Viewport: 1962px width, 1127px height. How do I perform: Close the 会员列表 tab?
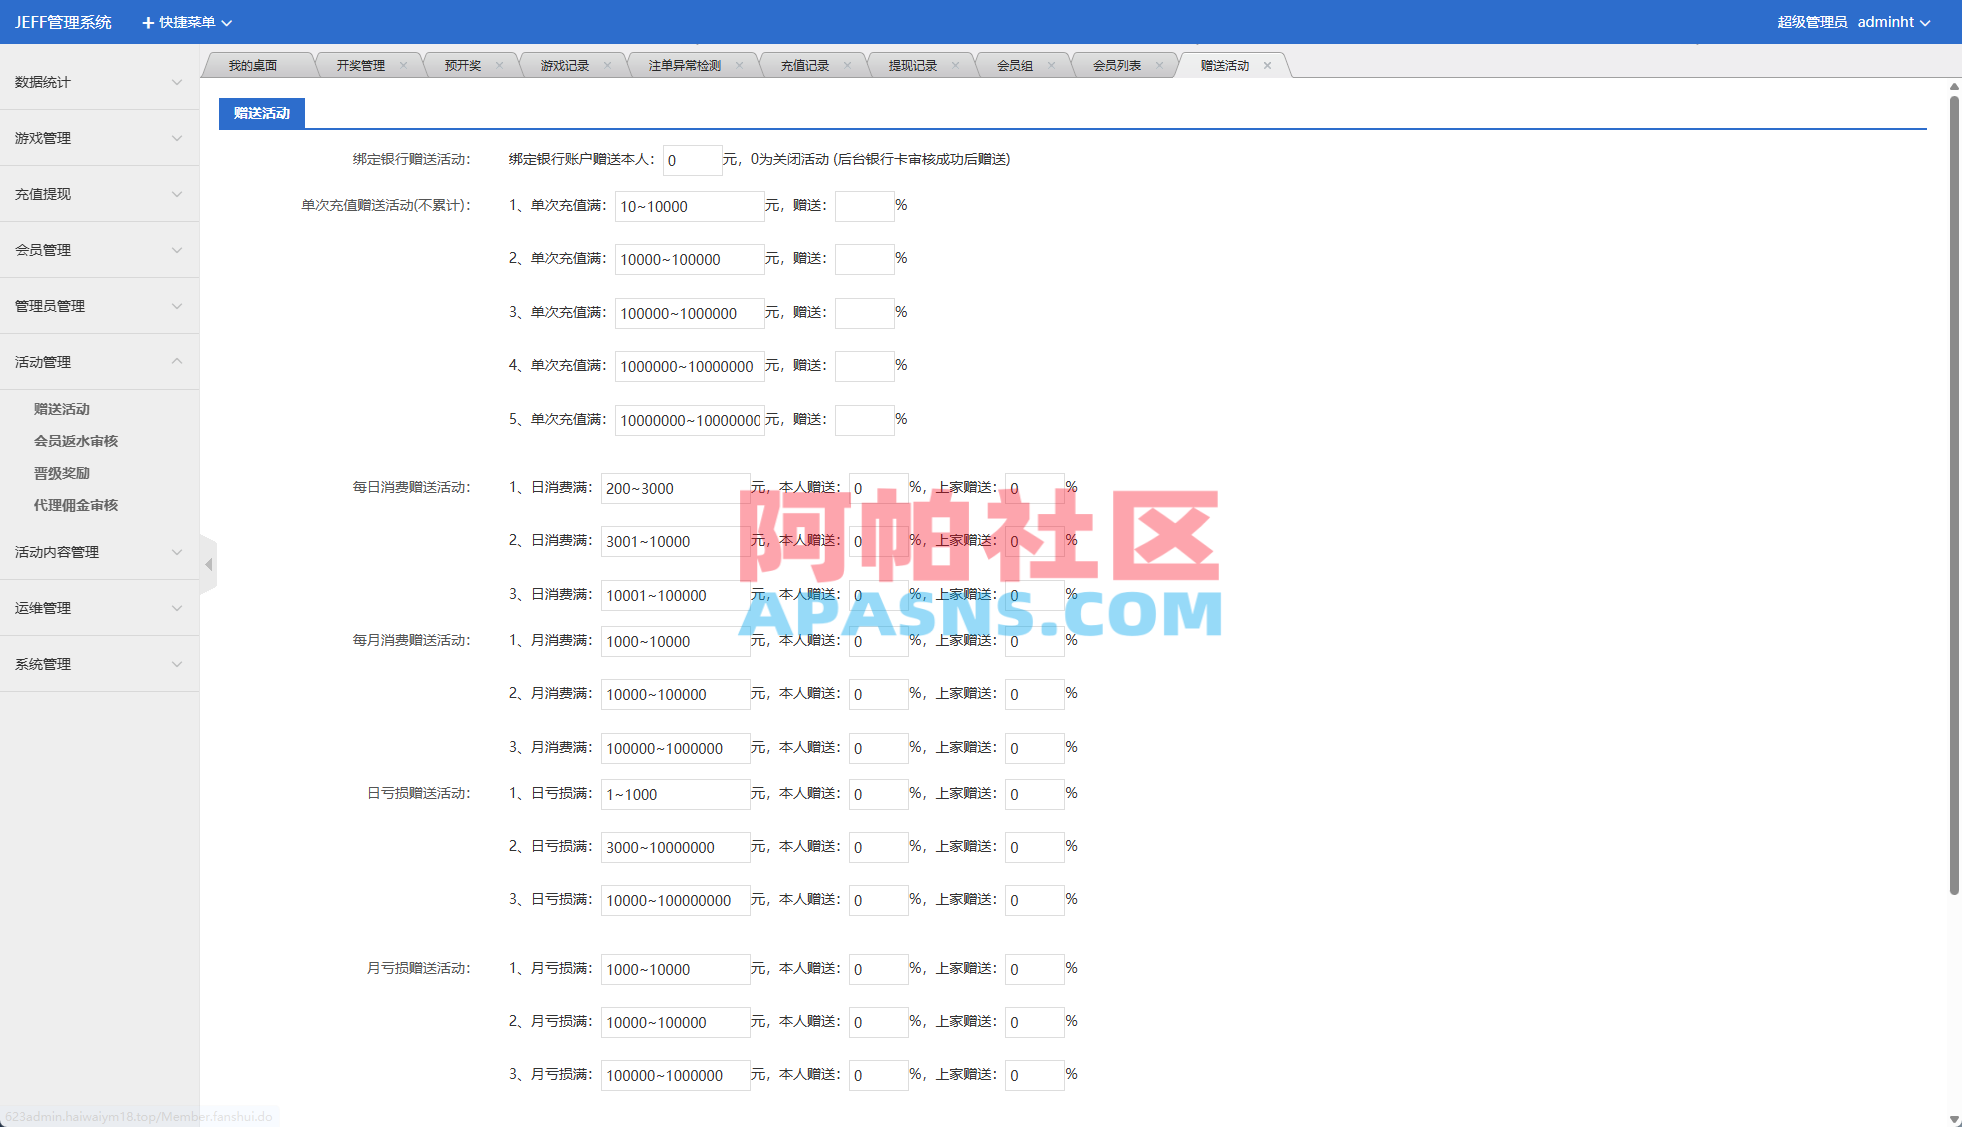[1159, 66]
